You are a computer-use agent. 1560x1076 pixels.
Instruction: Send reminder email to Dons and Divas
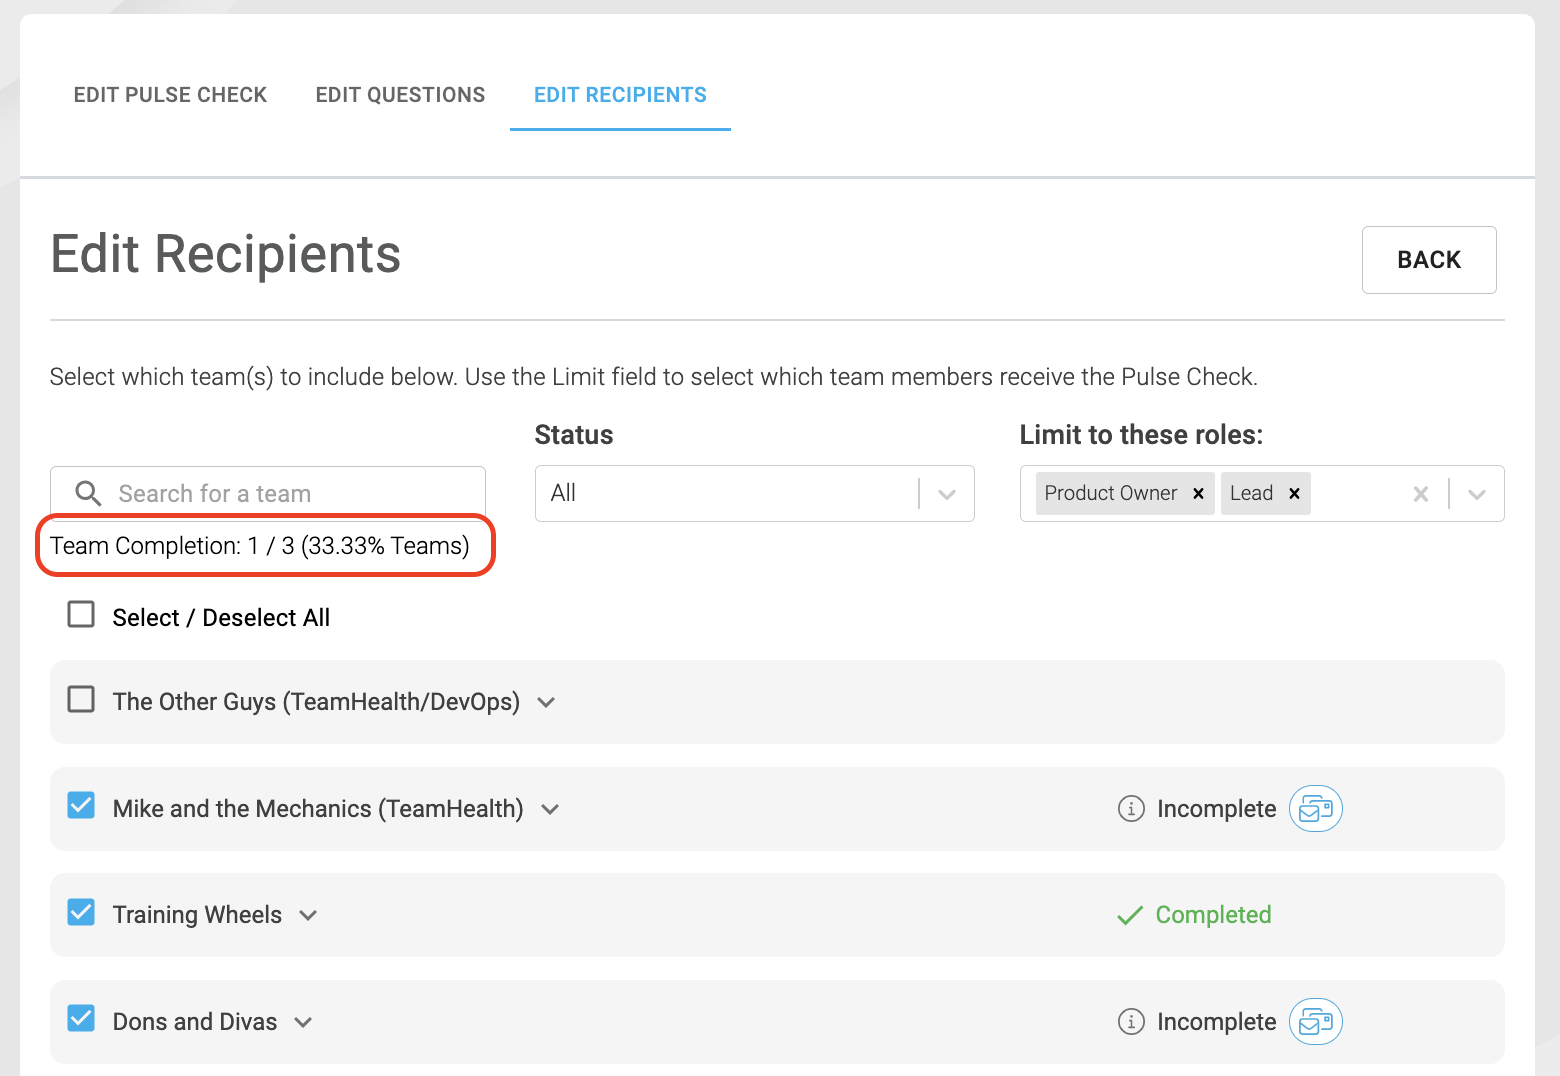[1316, 1022]
